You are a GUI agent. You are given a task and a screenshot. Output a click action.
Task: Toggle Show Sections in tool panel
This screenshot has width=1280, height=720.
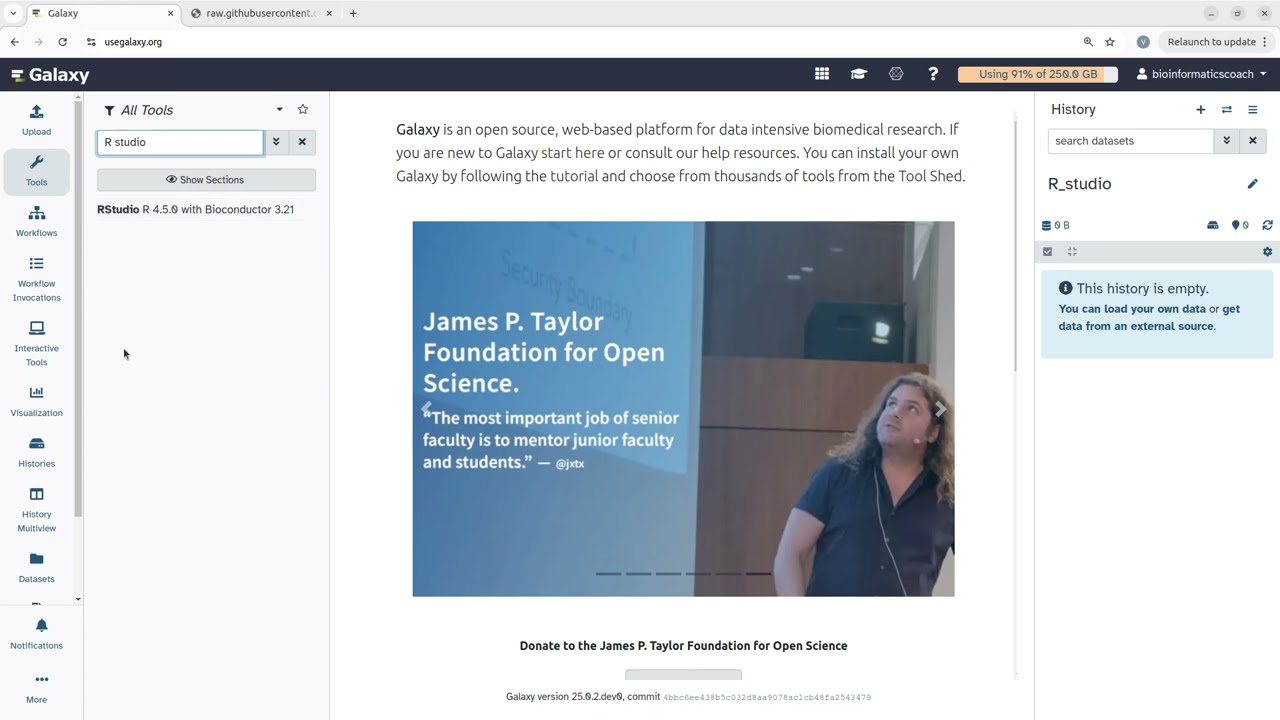coord(206,180)
